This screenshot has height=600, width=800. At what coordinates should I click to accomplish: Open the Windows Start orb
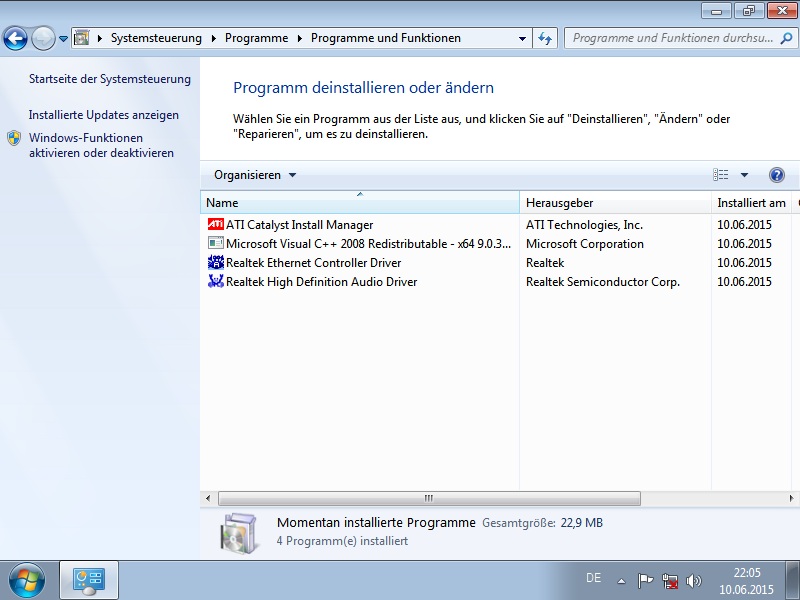27,580
